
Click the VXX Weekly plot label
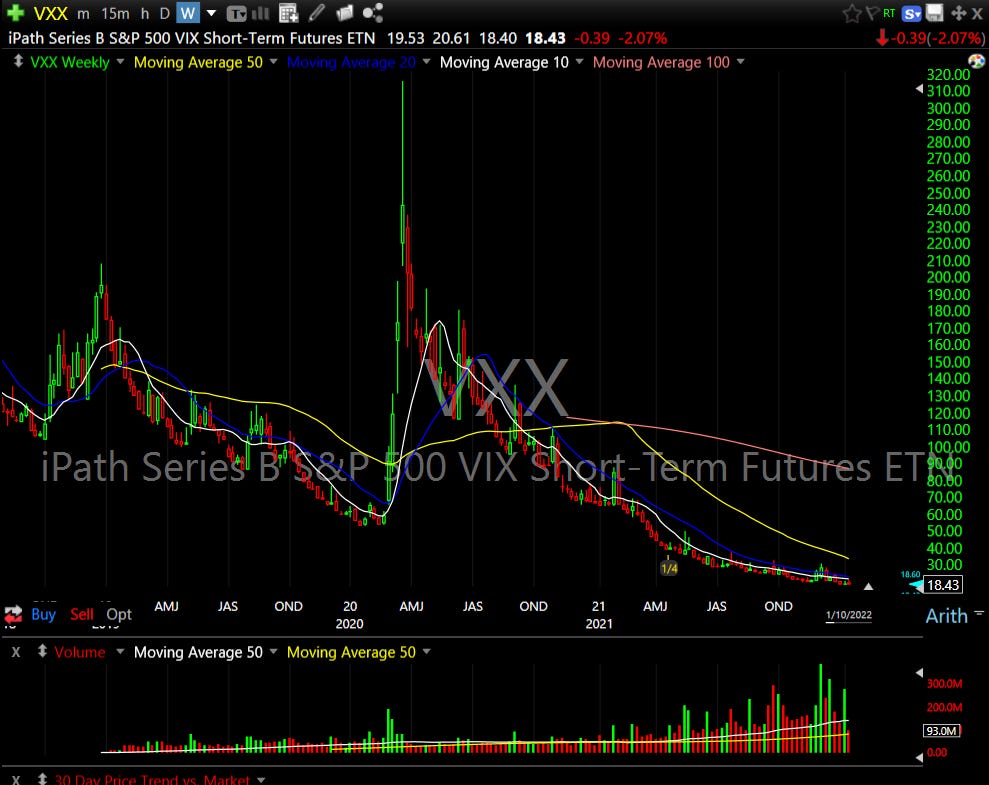click(x=70, y=62)
